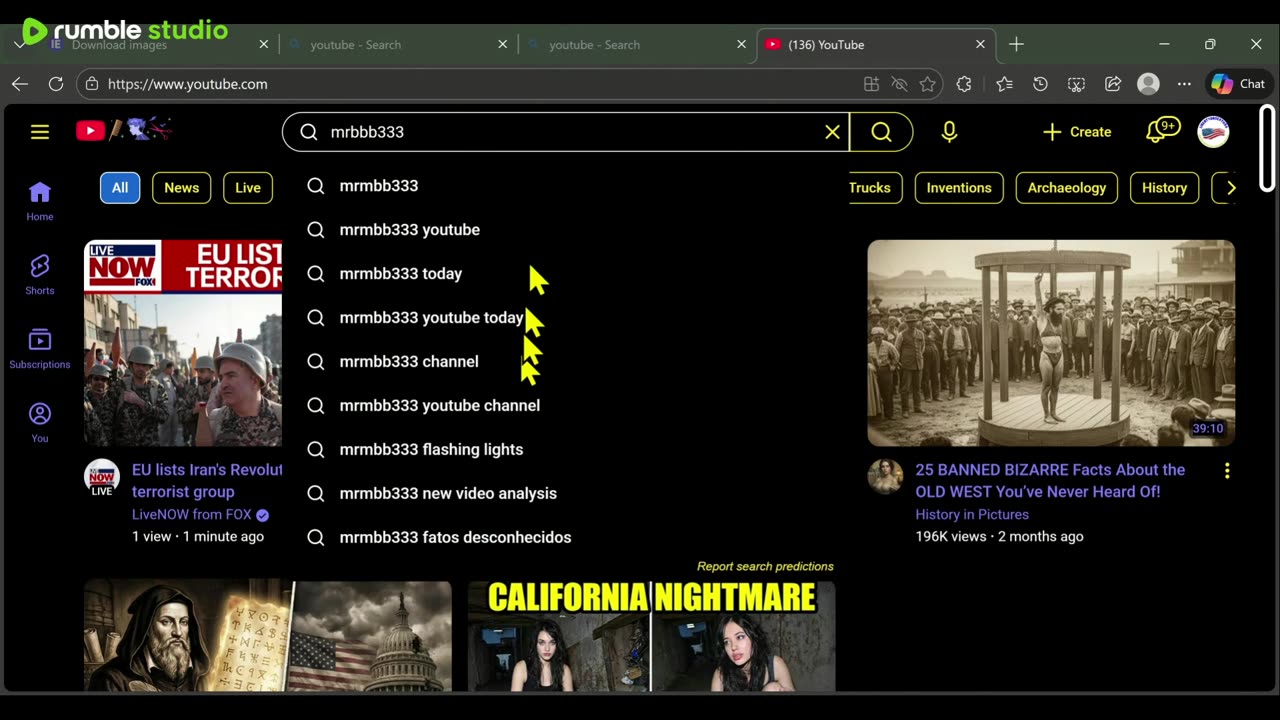Go to Home in the YouTube sidebar
Screen dimensions: 1280x720
[x=40, y=201]
